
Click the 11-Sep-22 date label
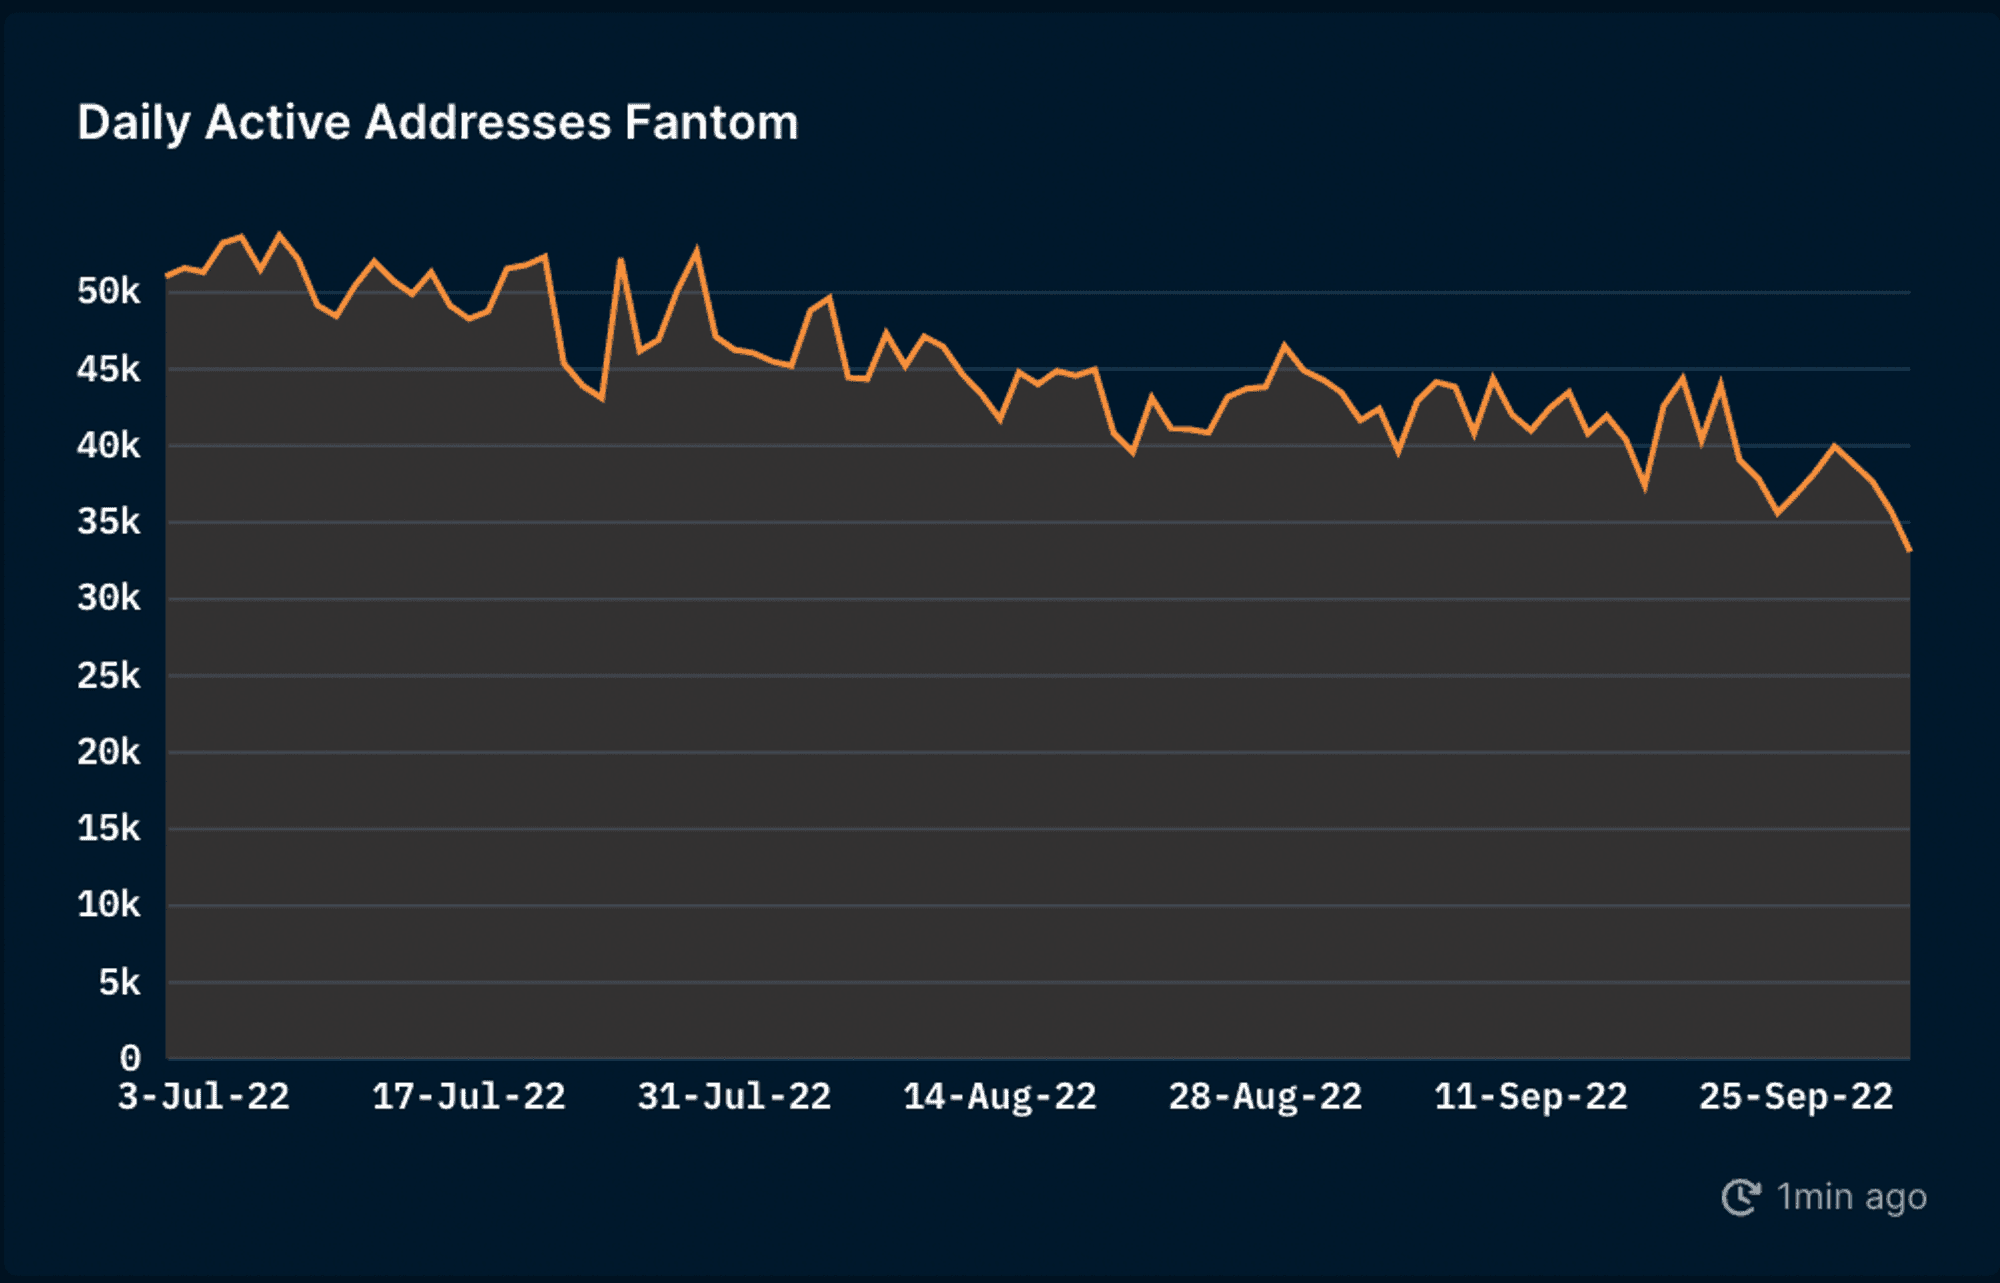click(x=1531, y=1097)
